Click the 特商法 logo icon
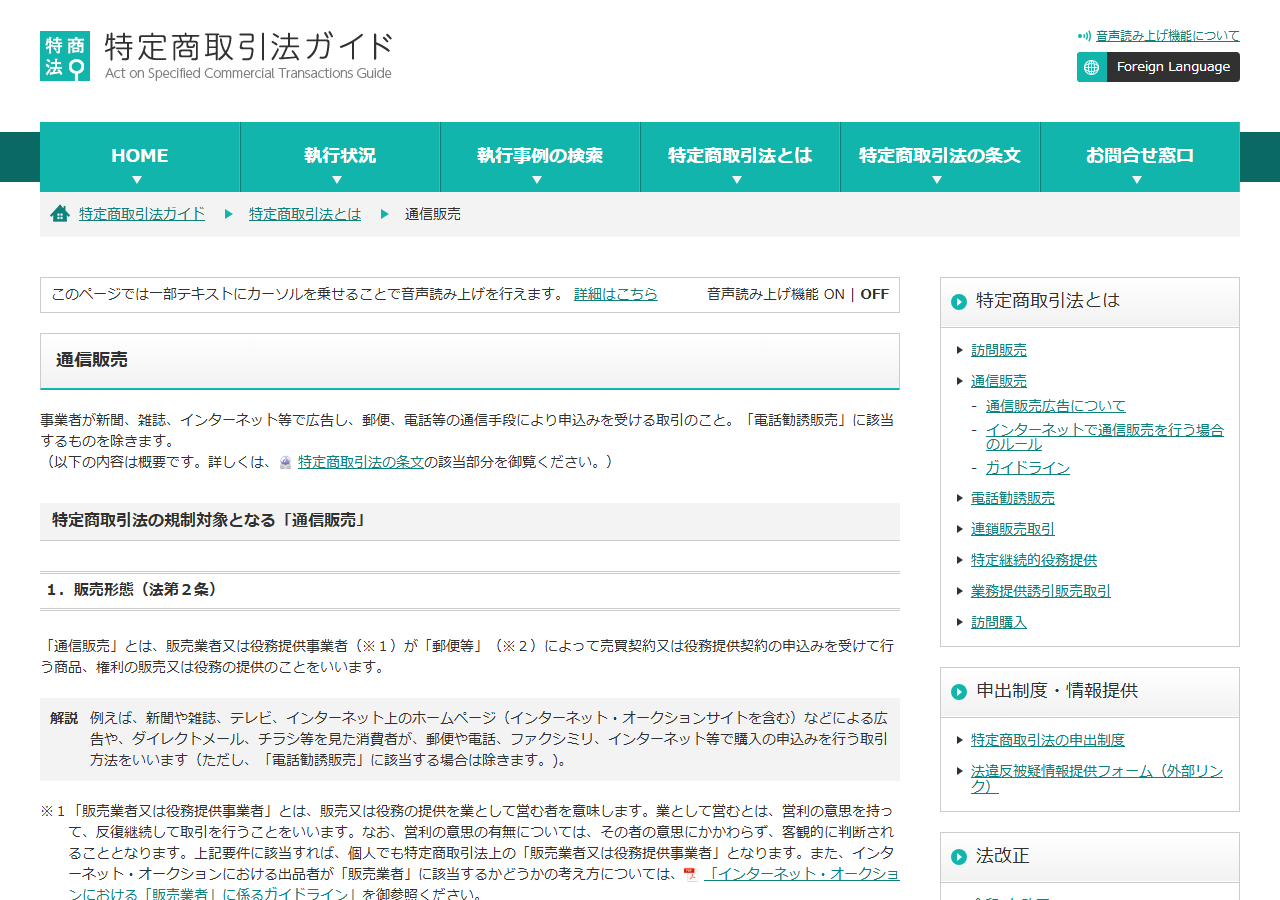 coord(65,56)
